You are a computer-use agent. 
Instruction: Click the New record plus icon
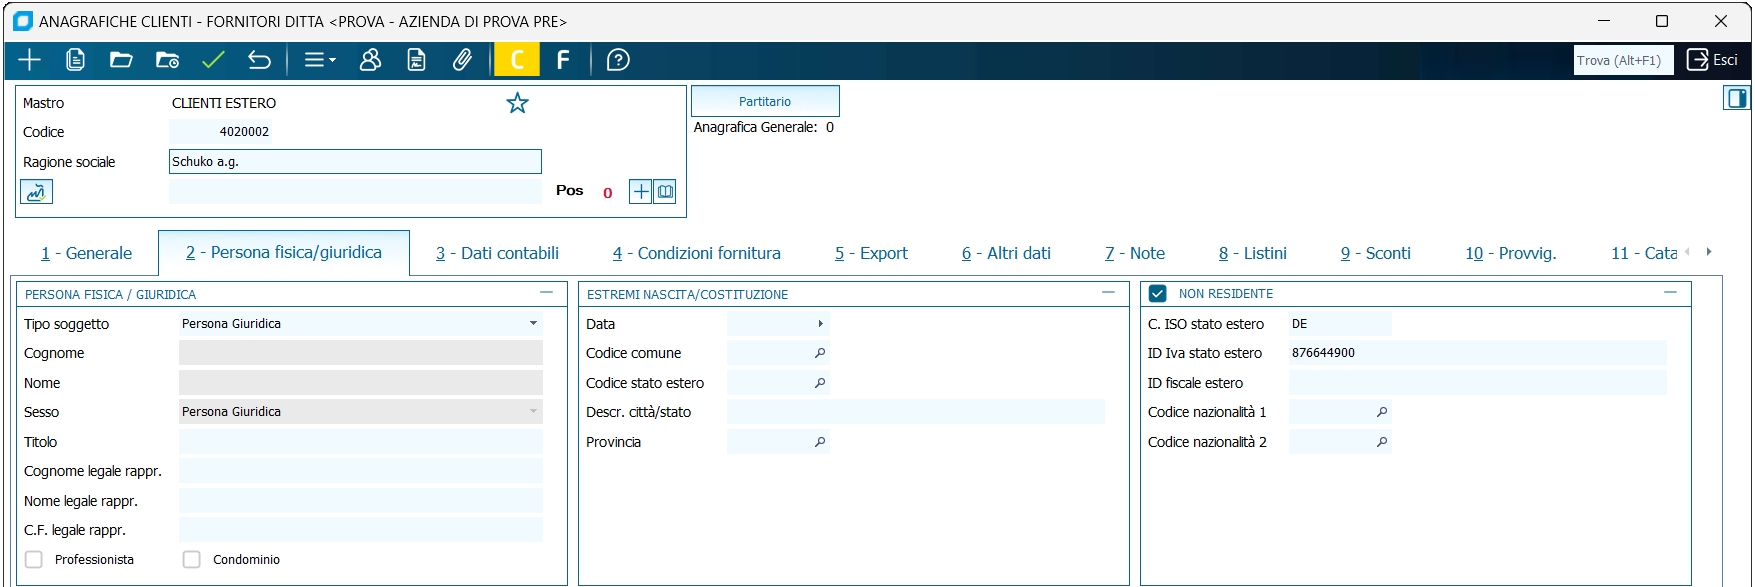[x=30, y=60]
